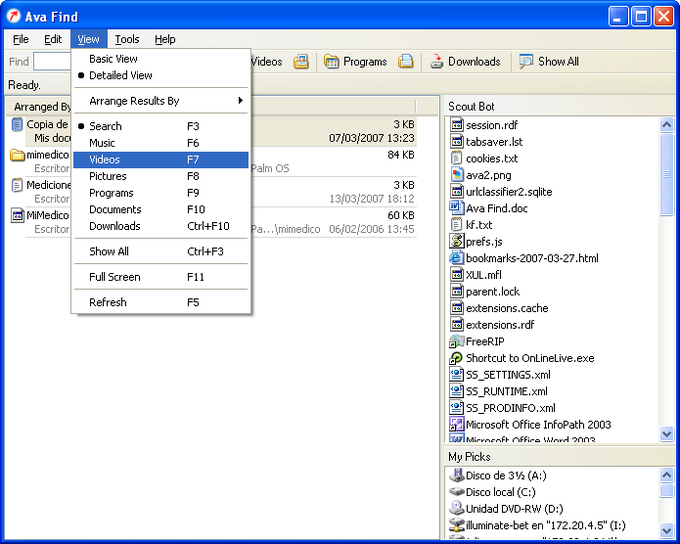Open the Edit menu
Image resolution: width=680 pixels, height=544 pixels.
tap(53, 39)
